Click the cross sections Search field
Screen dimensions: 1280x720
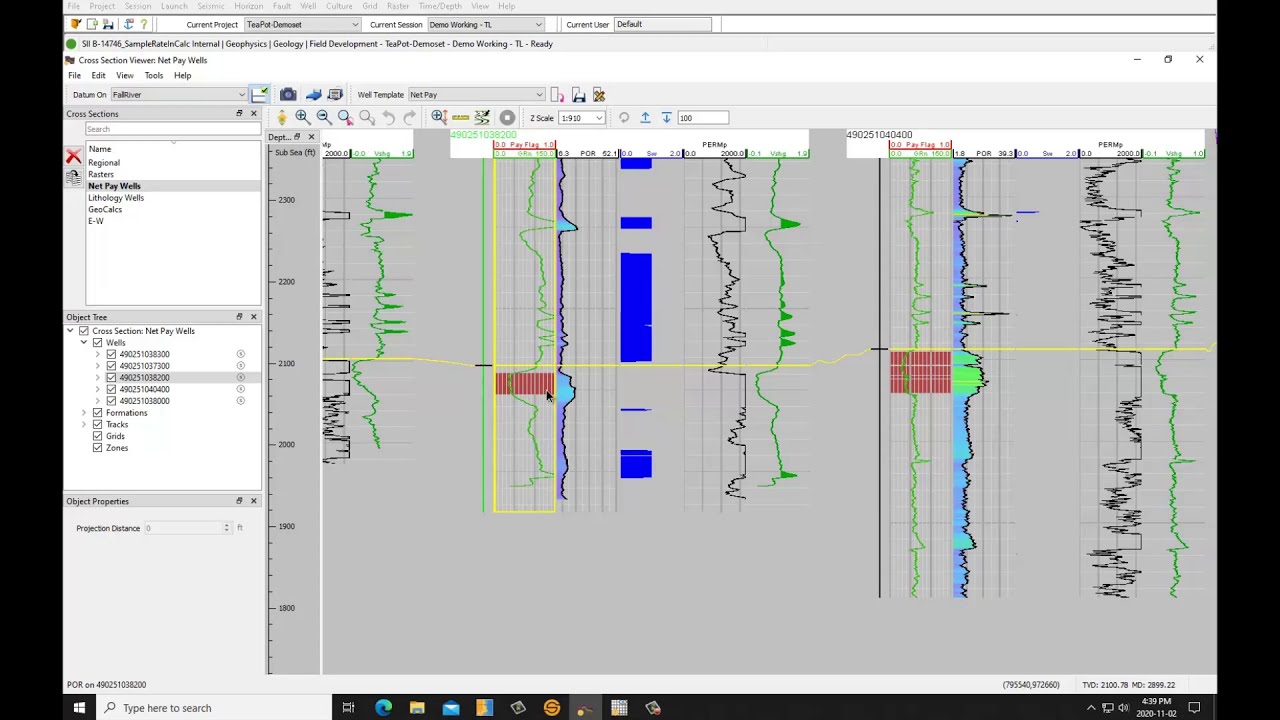172,129
